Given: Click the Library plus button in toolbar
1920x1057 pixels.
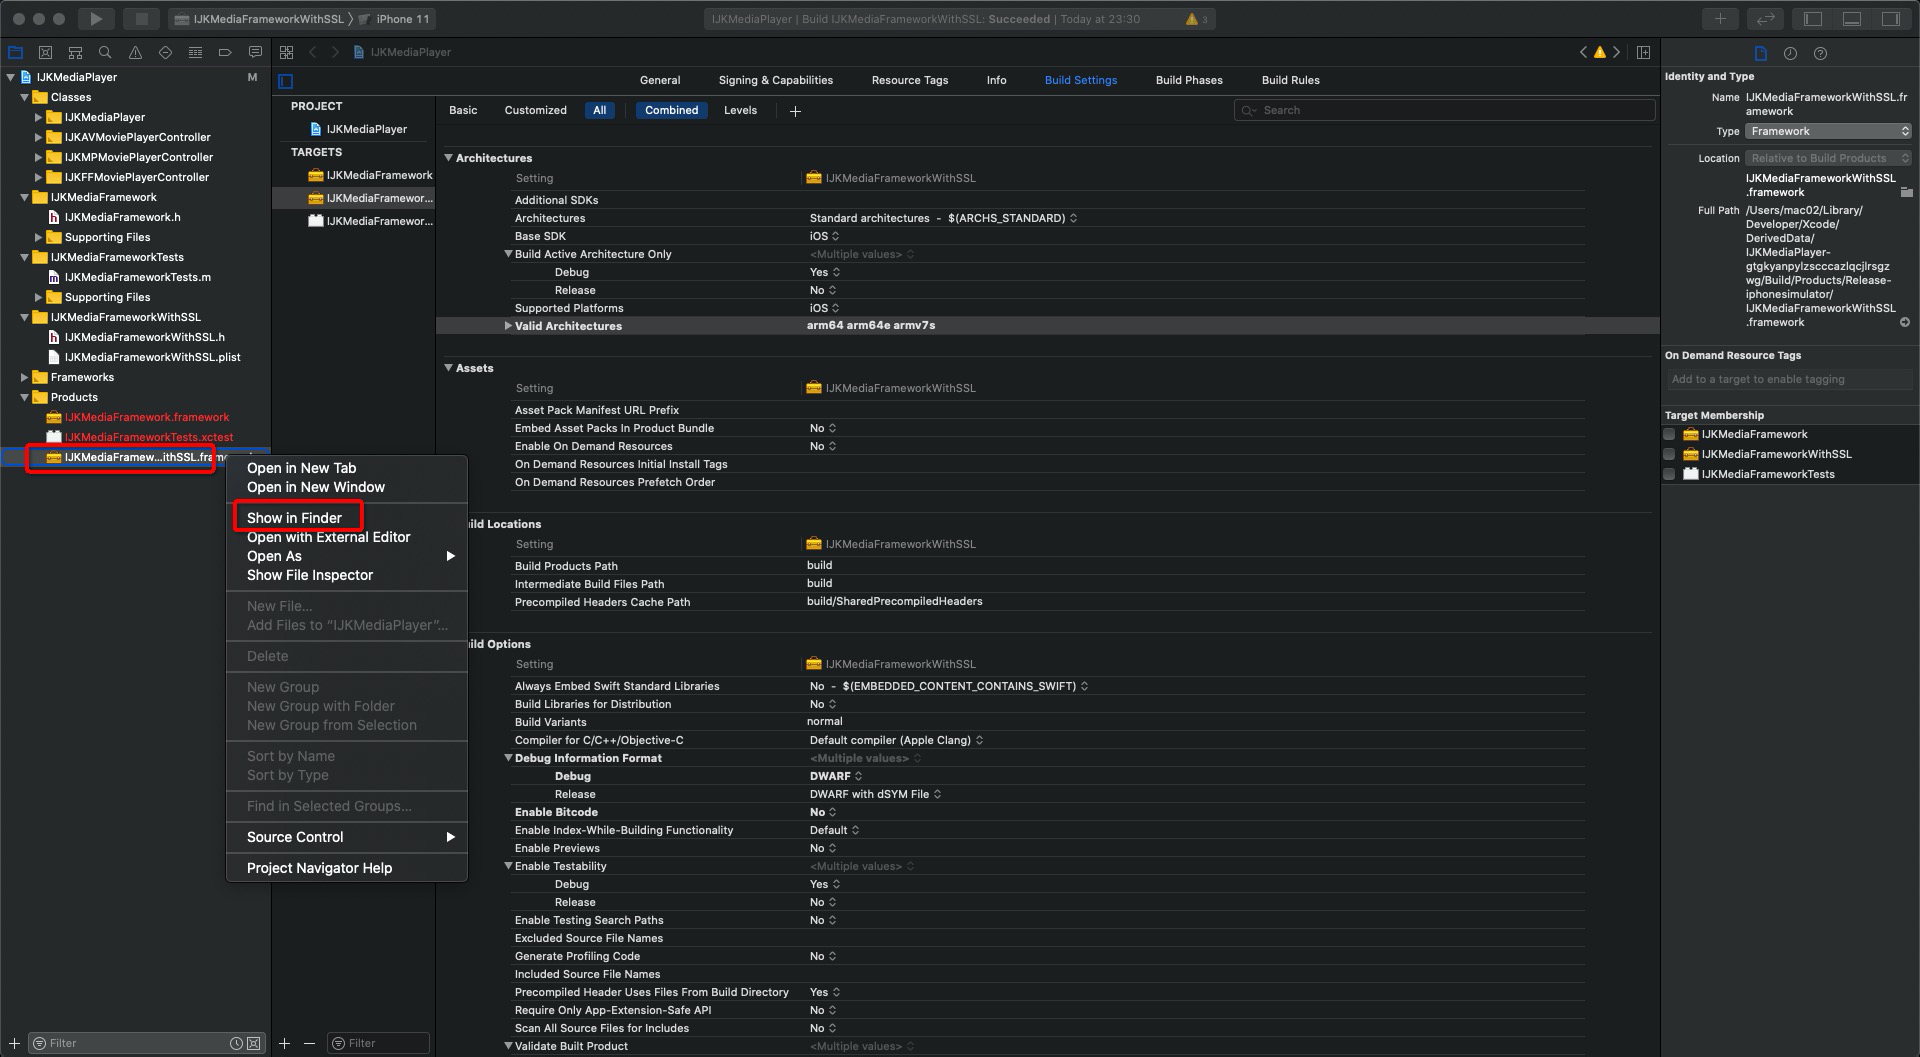Looking at the screenshot, I should click(1720, 19).
